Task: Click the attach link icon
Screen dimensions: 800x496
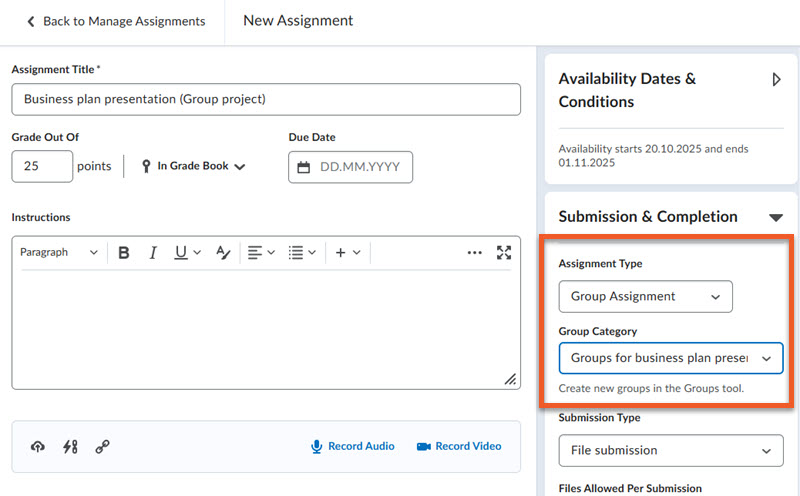Action: [102, 447]
